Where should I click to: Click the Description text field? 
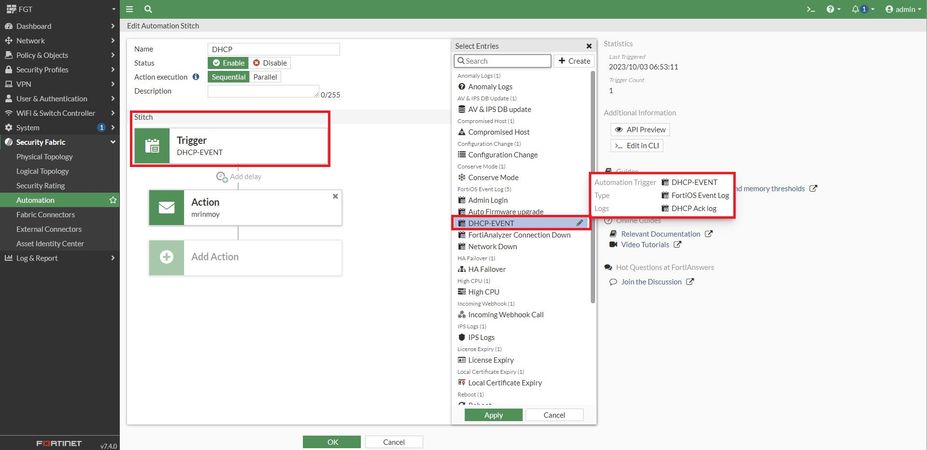tap(263, 91)
